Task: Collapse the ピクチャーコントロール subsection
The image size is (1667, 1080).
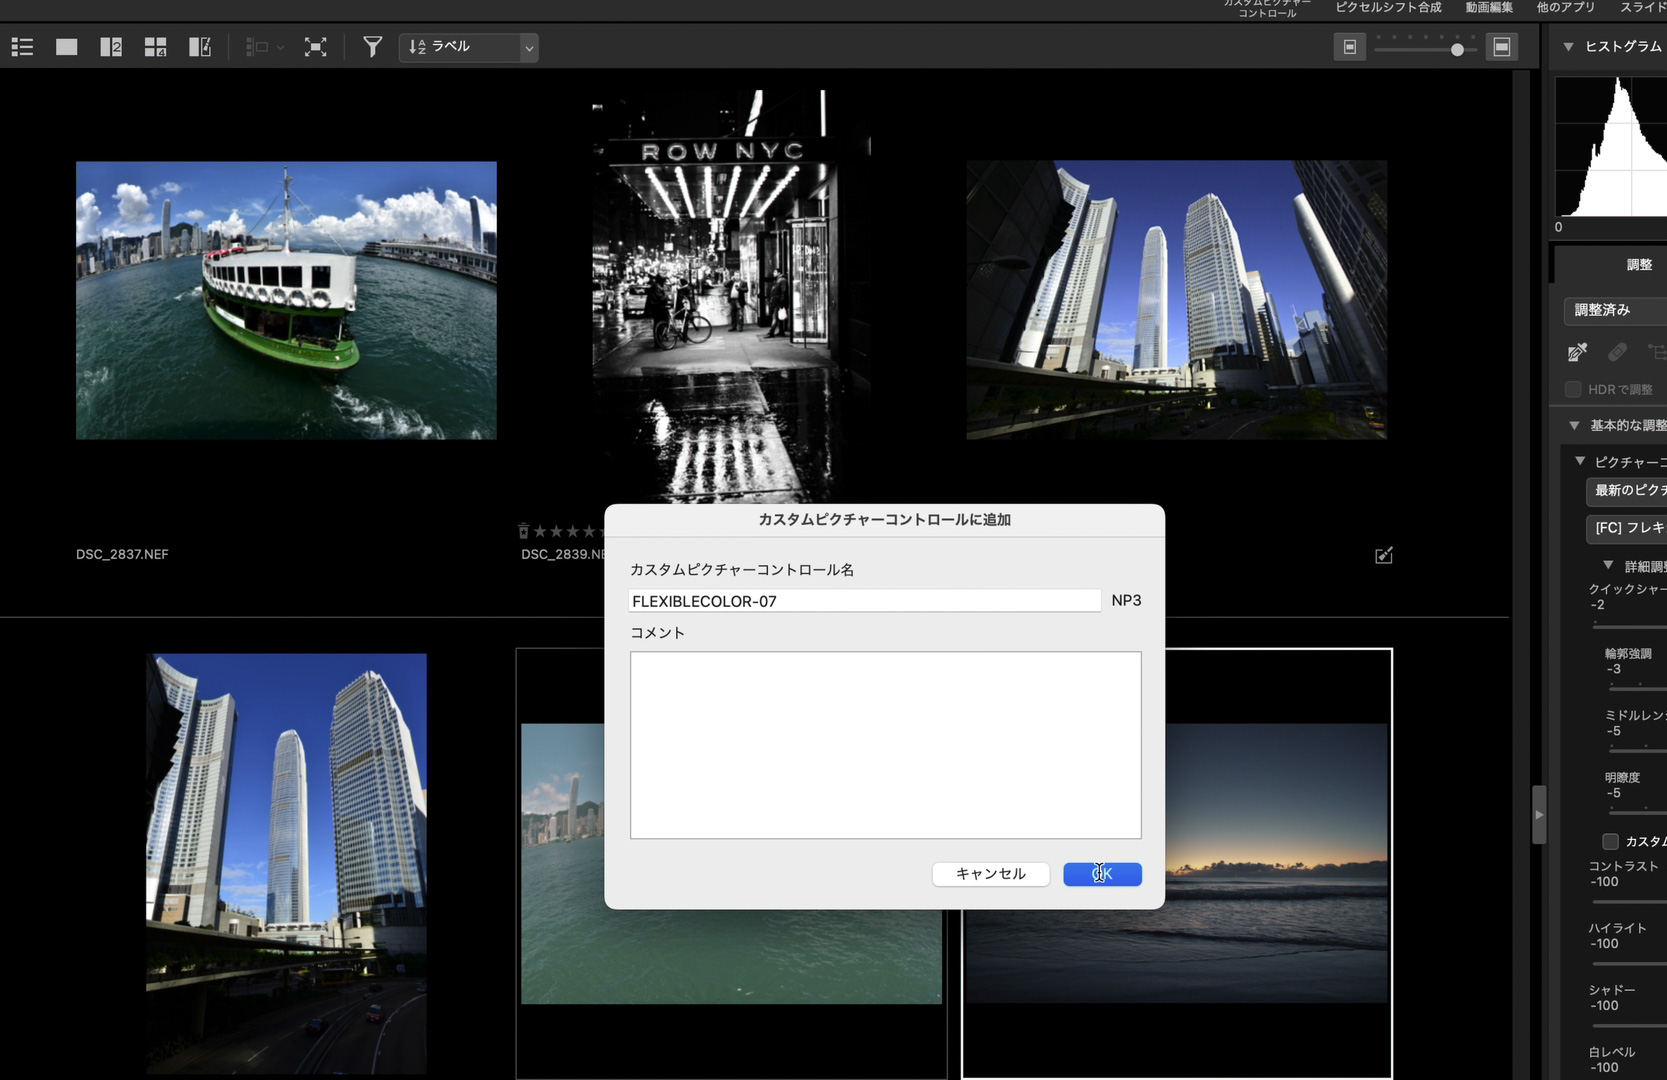Action: coord(1580,462)
